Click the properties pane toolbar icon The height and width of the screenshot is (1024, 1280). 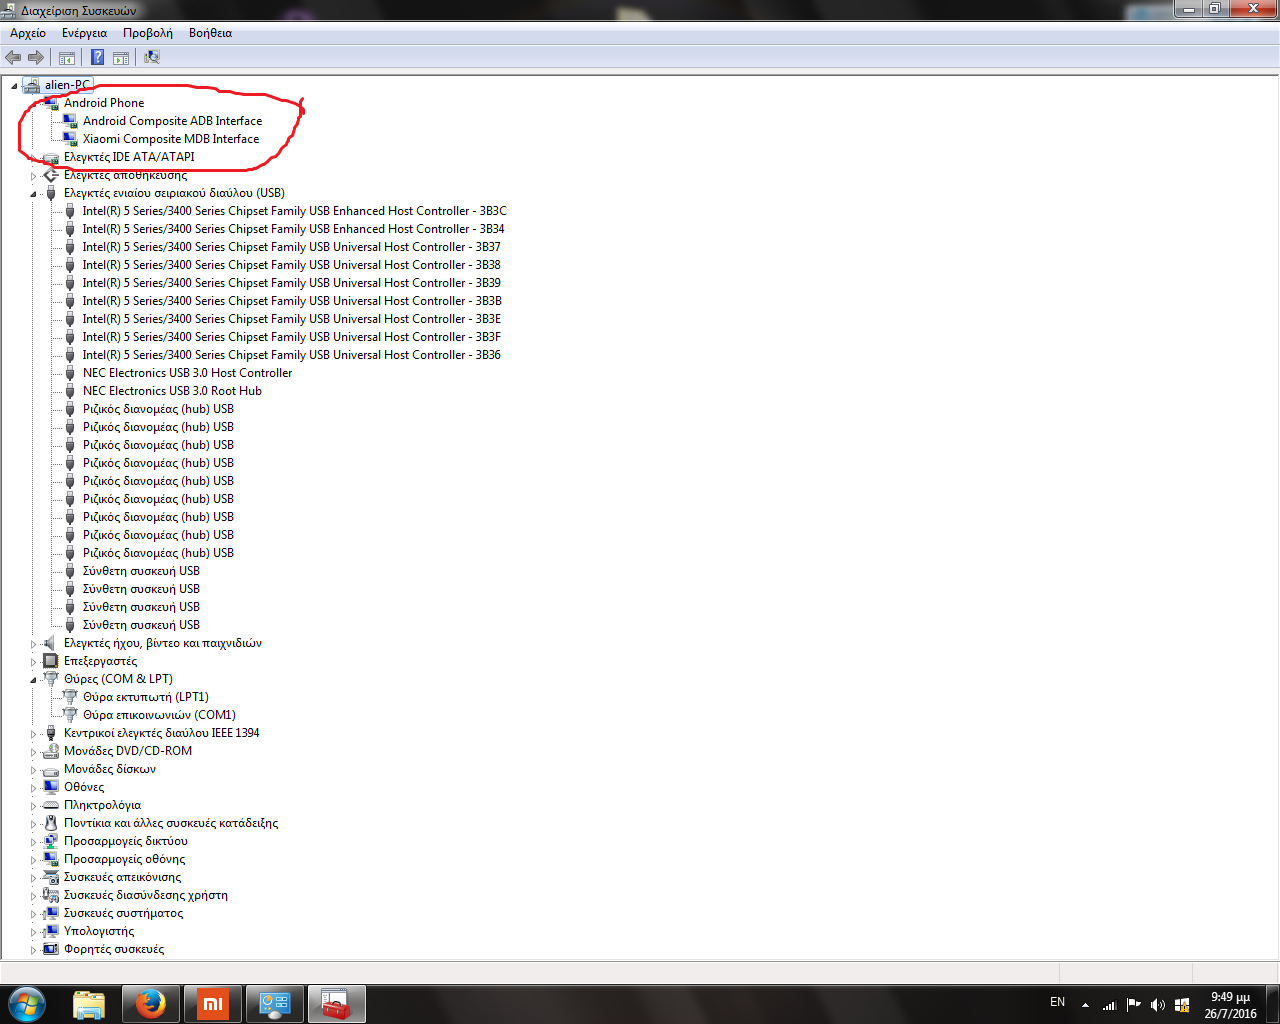[121, 57]
